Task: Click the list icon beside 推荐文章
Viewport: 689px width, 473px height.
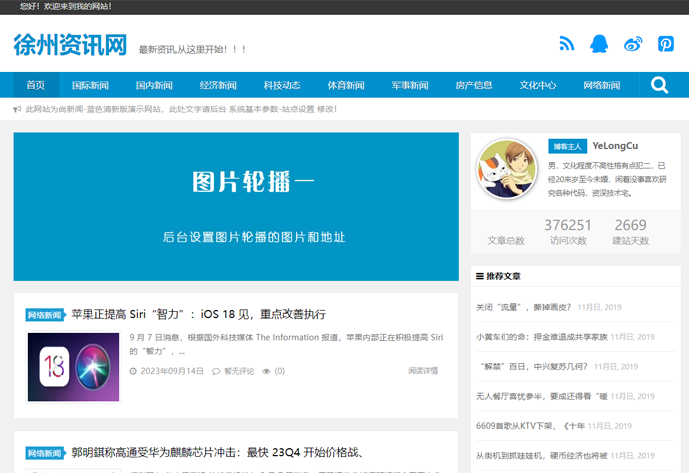Action: pos(480,276)
